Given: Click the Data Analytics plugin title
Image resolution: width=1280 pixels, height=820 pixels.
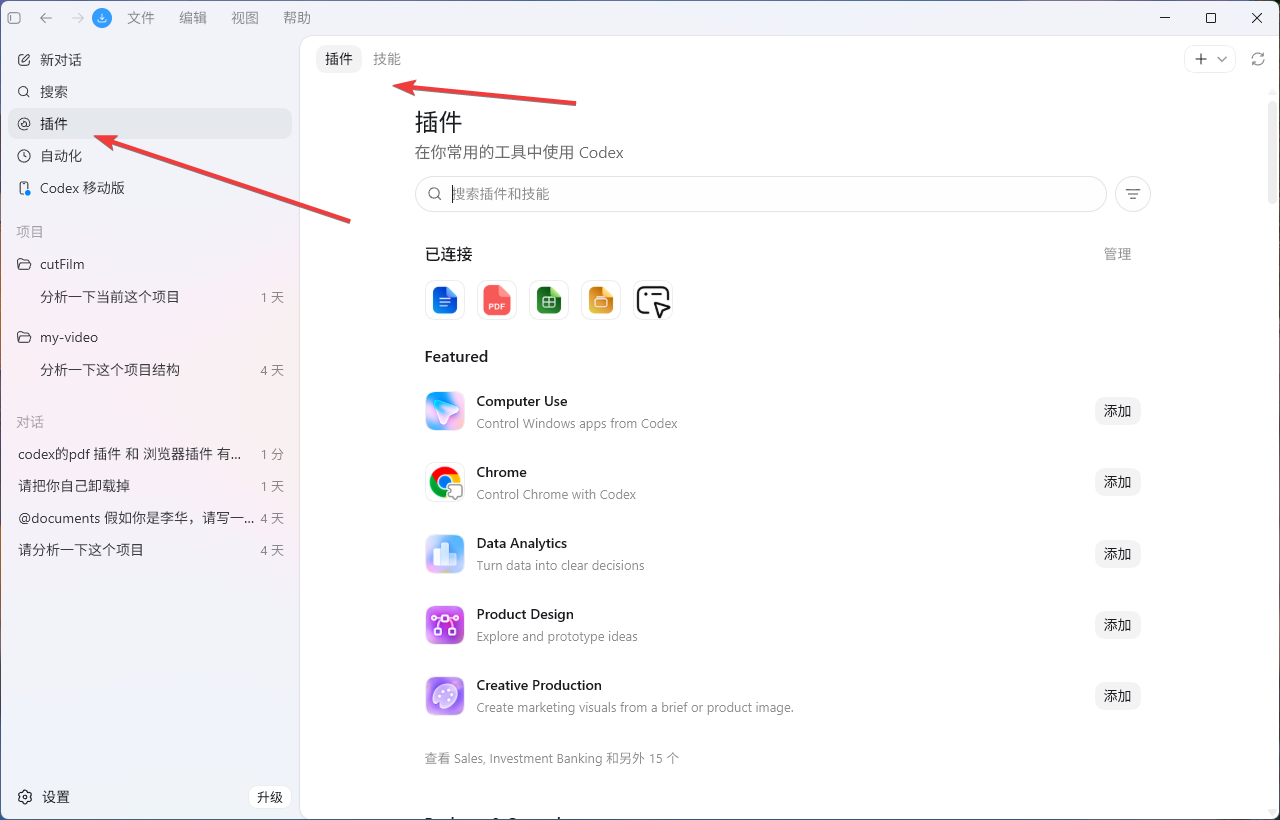Looking at the screenshot, I should point(522,543).
